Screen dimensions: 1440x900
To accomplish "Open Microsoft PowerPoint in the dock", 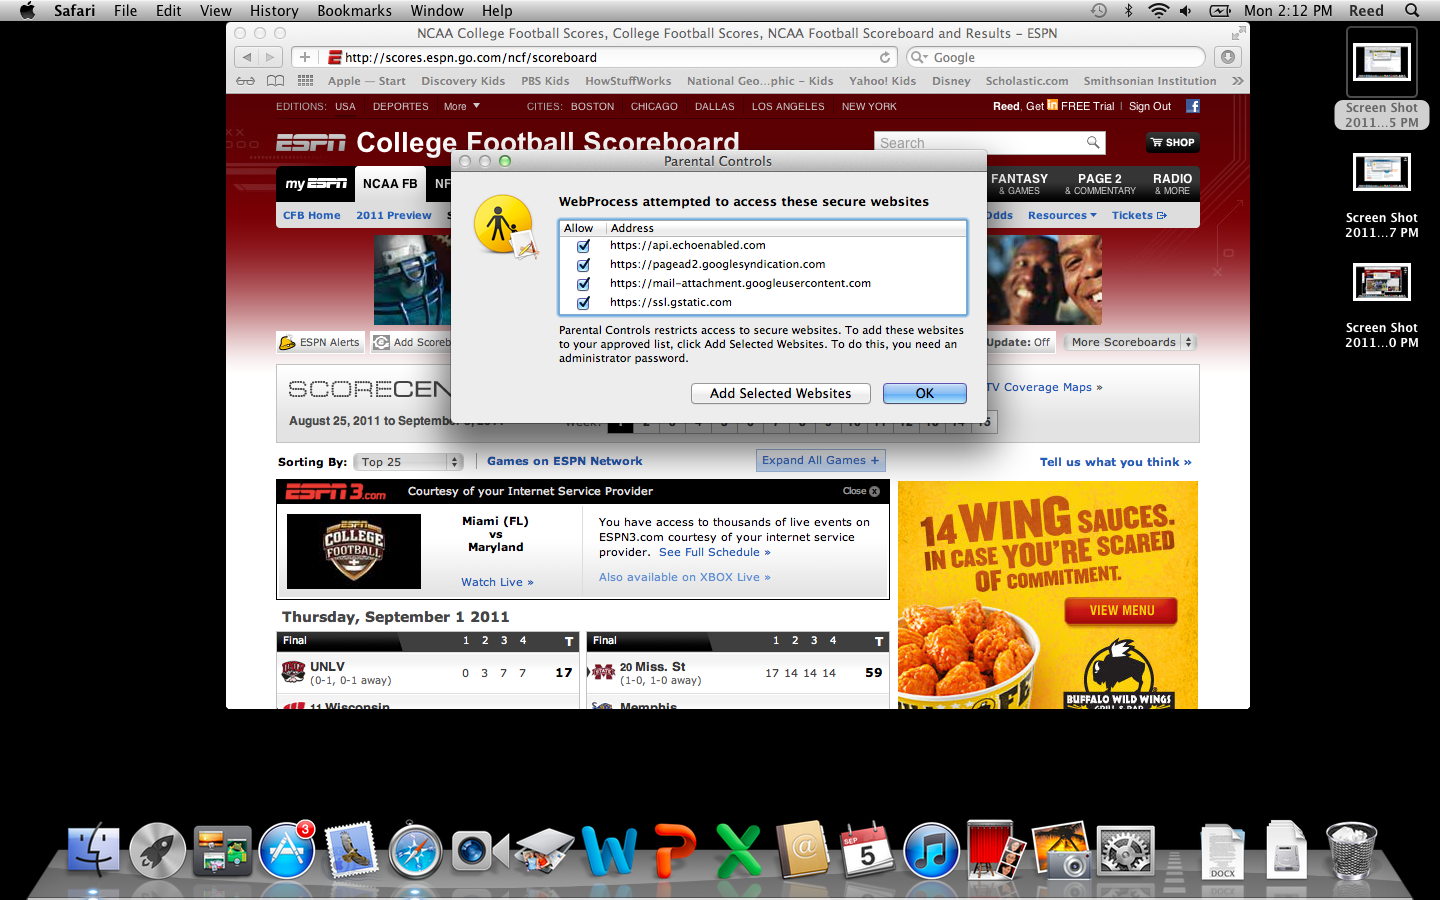I will [674, 851].
